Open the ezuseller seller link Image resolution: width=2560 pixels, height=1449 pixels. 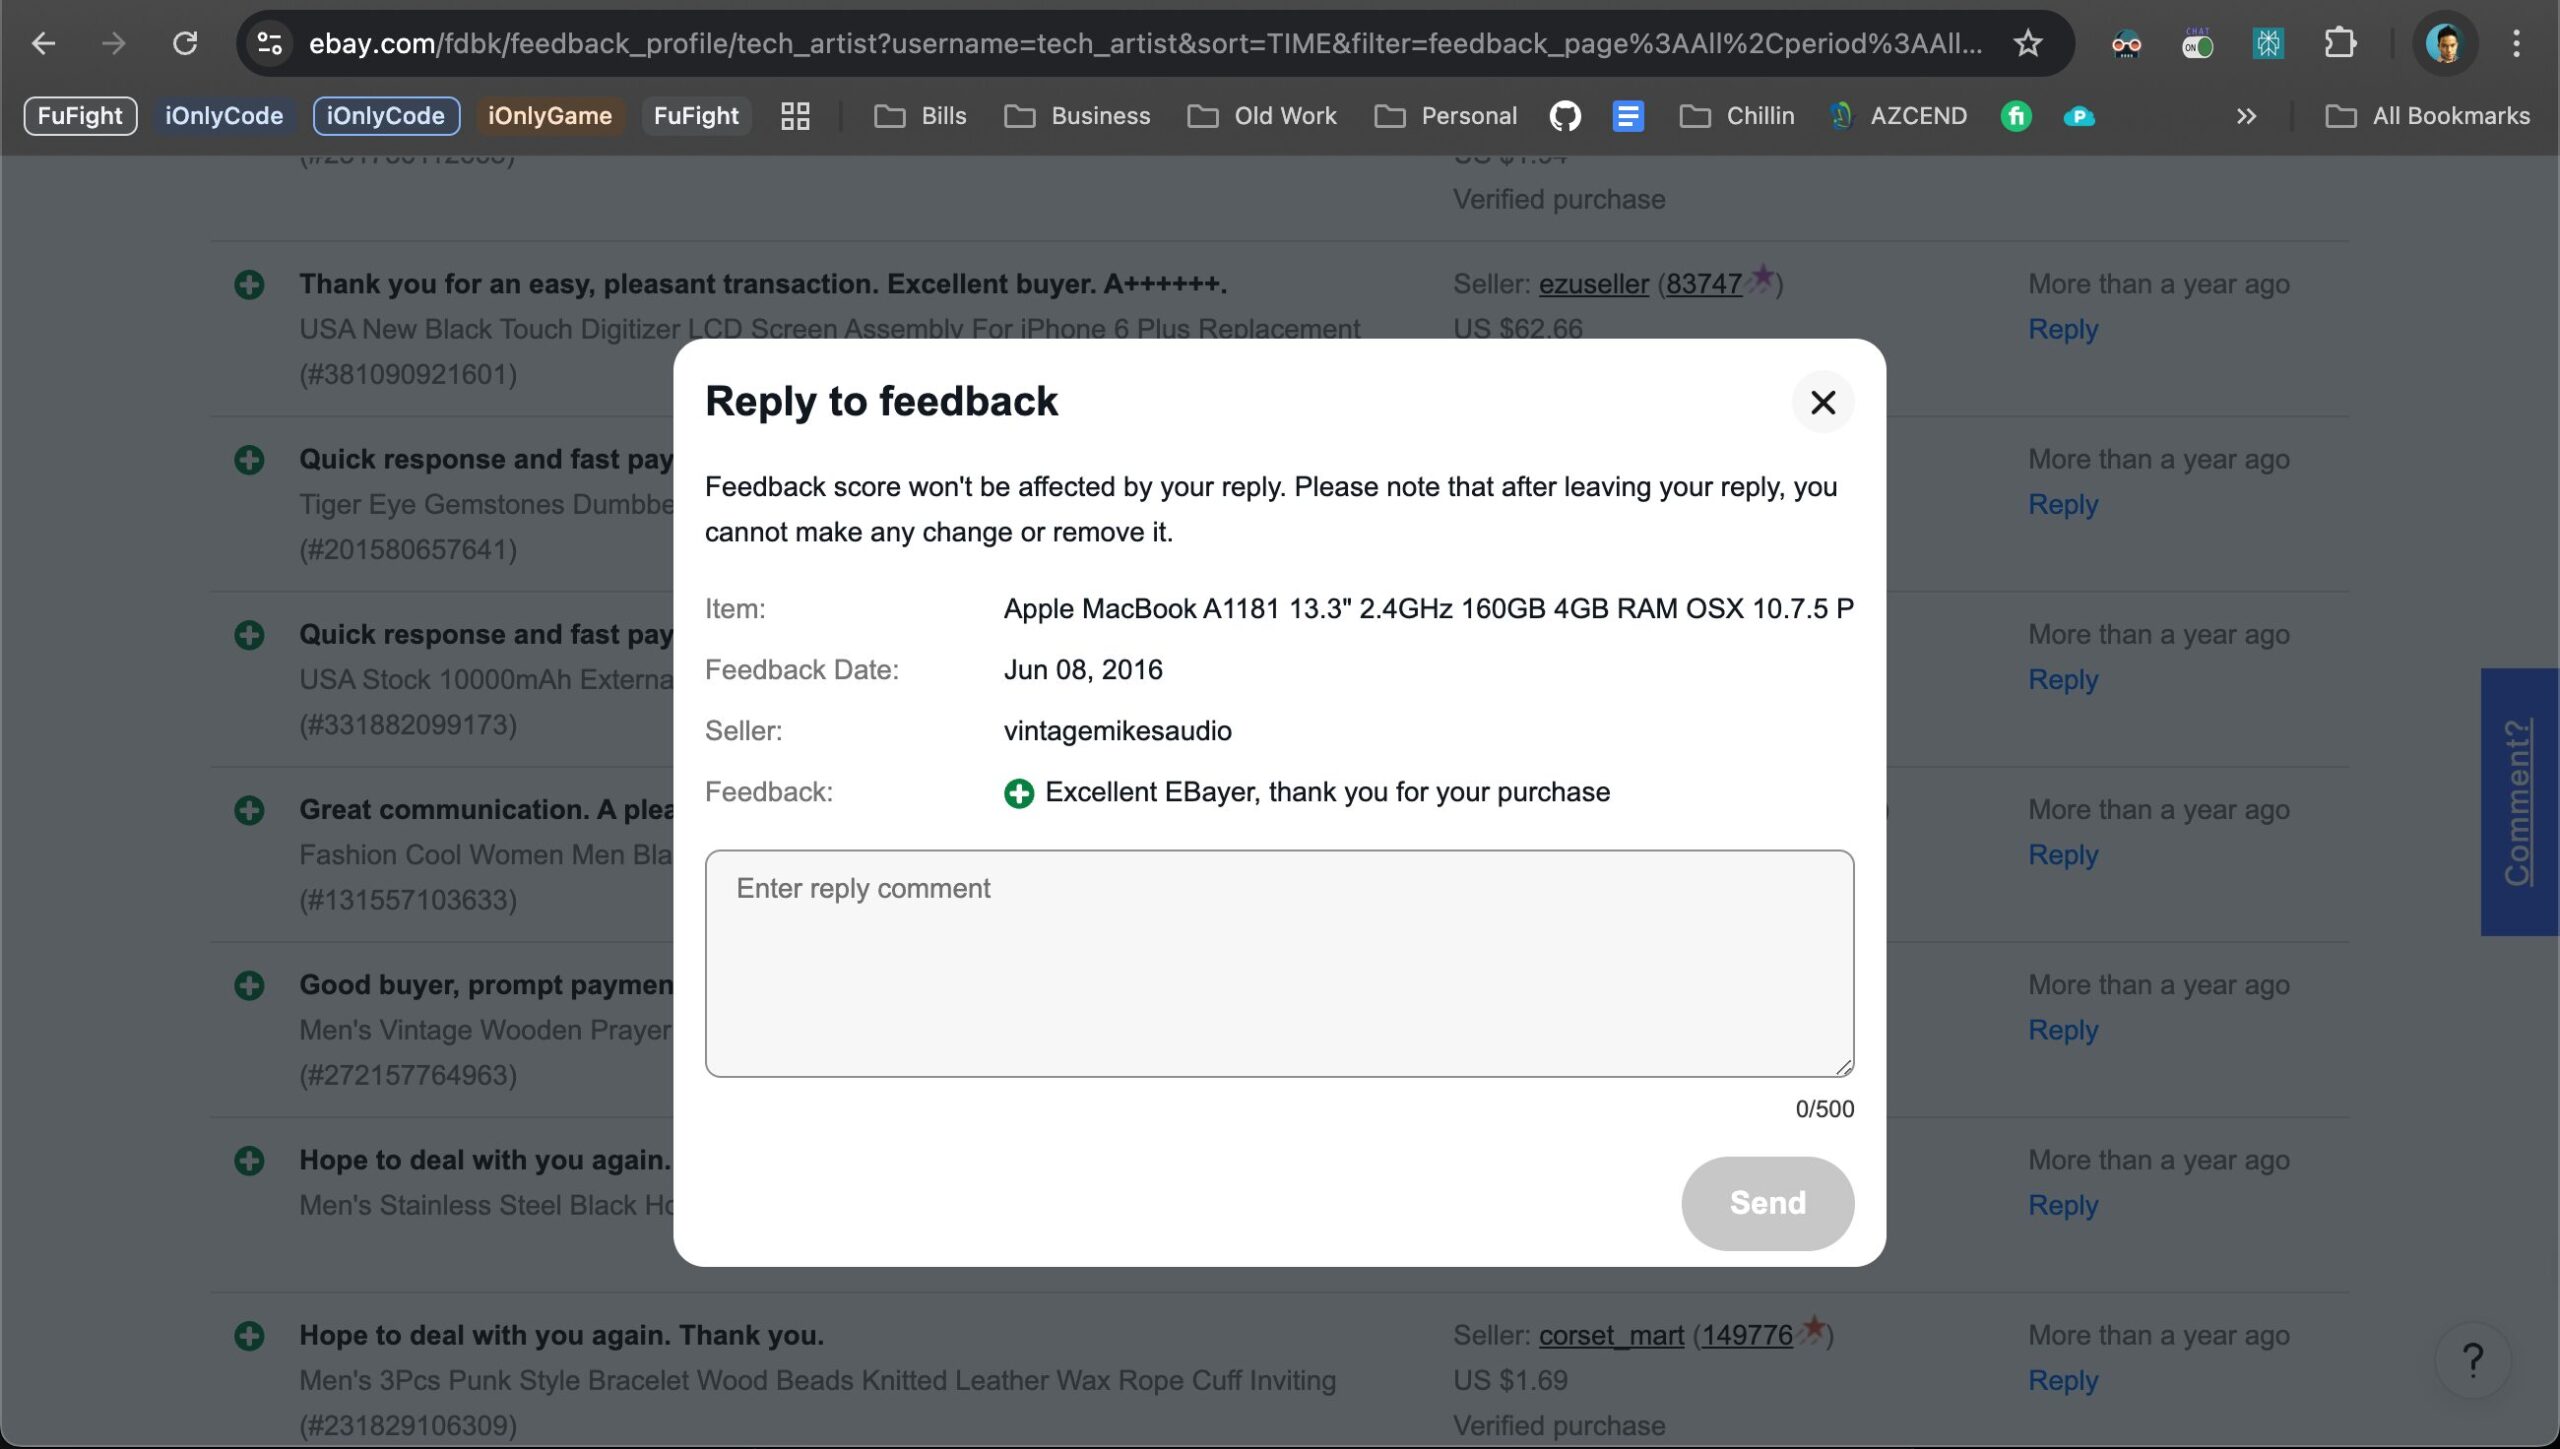point(1593,284)
